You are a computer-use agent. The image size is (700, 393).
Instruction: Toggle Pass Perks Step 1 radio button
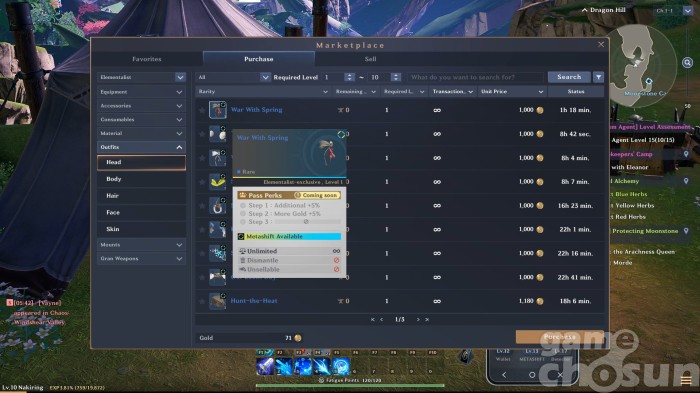[243, 205]
